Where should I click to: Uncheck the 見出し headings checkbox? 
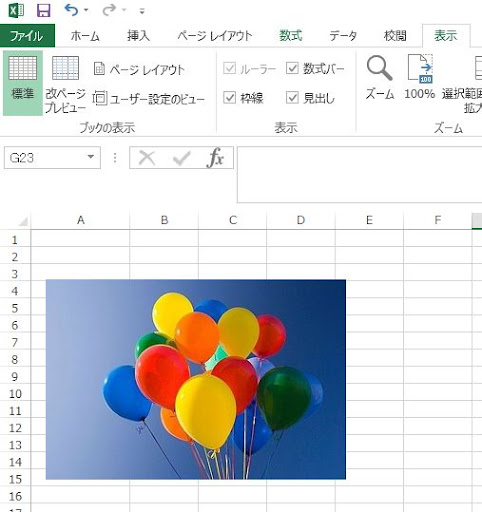pyautogui.click(x=292, y=98)
